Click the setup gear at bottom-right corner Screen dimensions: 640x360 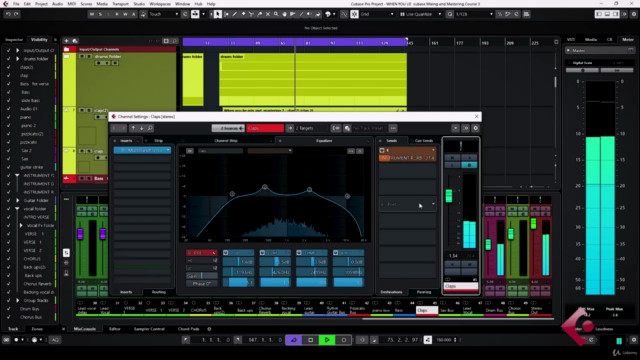coord(634,340)
